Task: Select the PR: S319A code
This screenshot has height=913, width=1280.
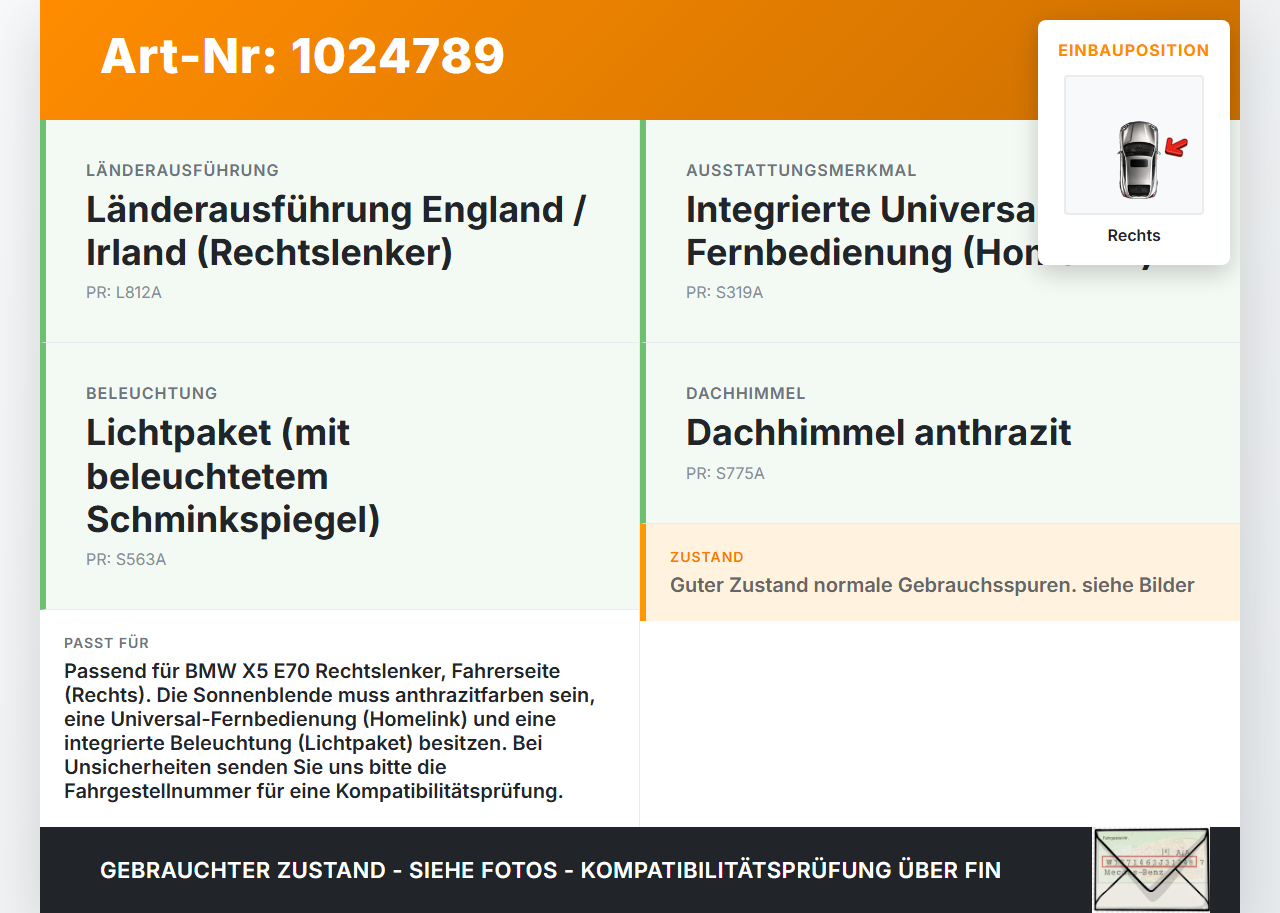Action: (724, 292)
